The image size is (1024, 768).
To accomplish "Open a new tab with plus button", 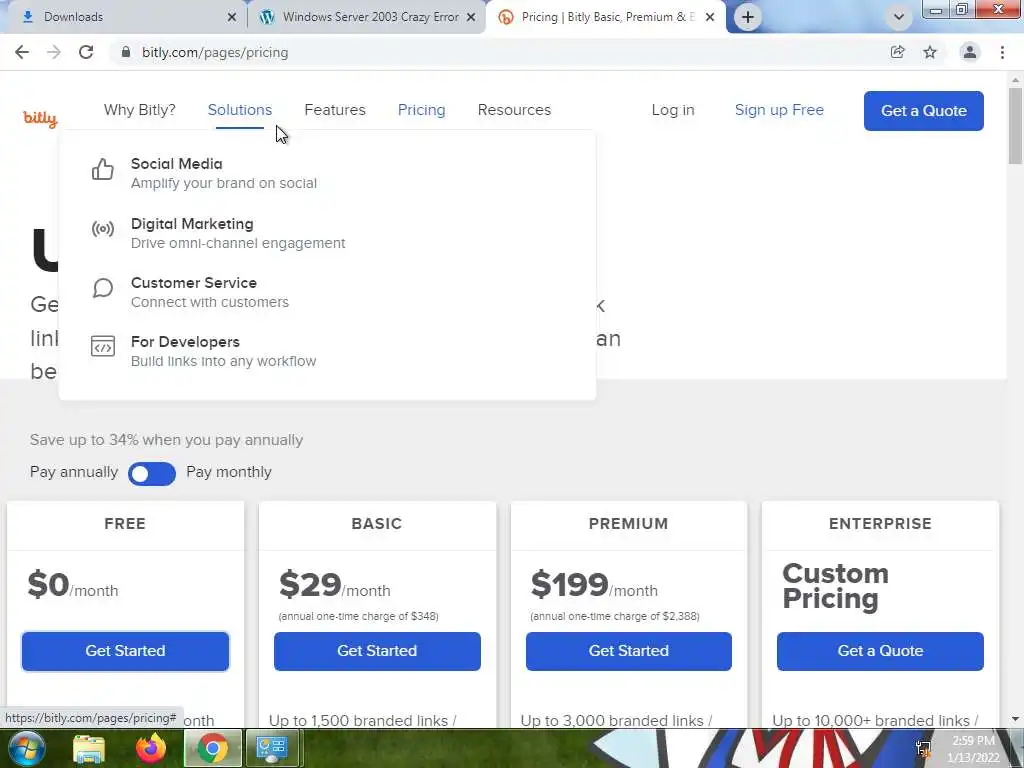I will [x=748, y=17].
